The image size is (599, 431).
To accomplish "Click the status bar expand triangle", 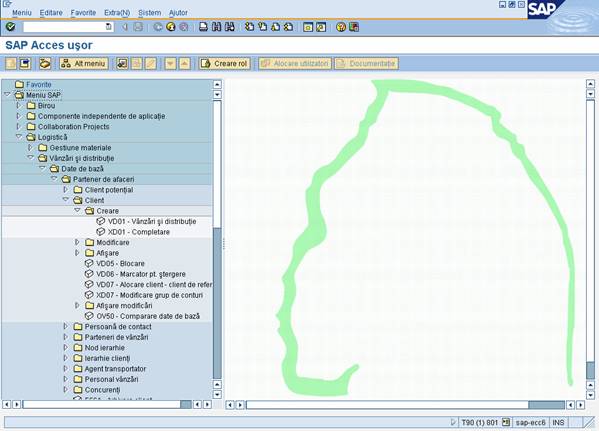I will [453, 422].
